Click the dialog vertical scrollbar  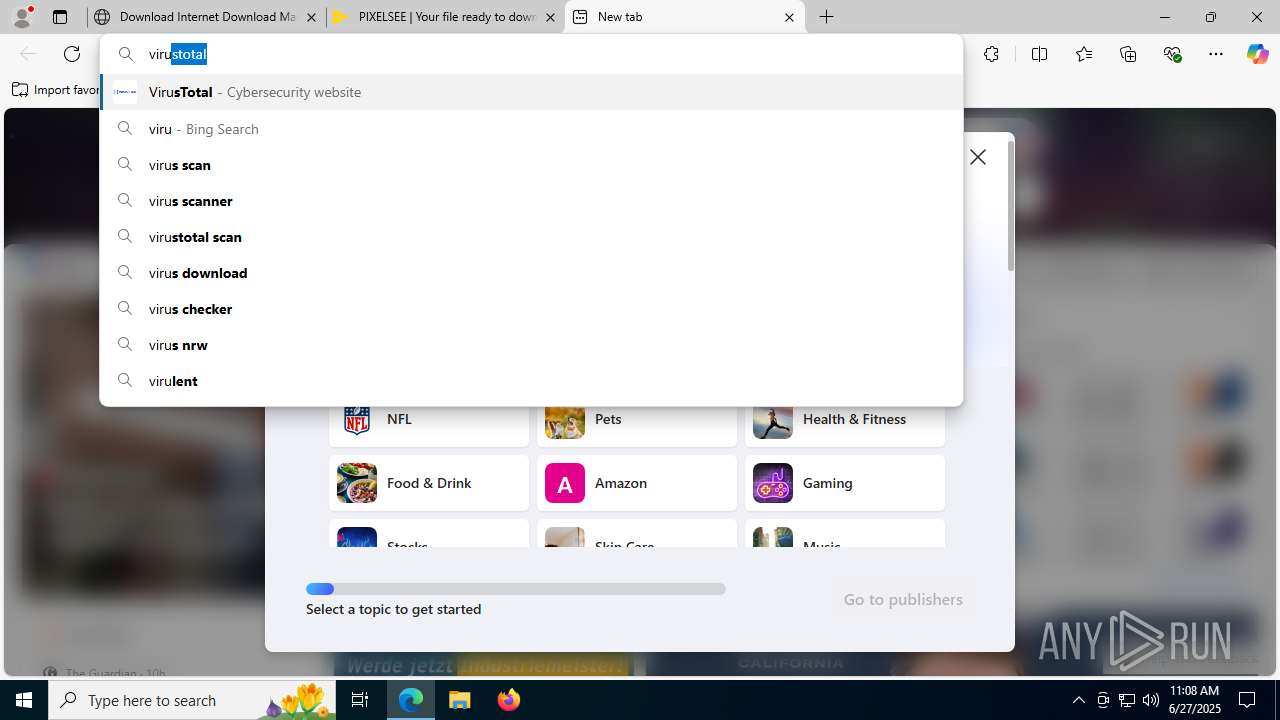(1010, 206)
